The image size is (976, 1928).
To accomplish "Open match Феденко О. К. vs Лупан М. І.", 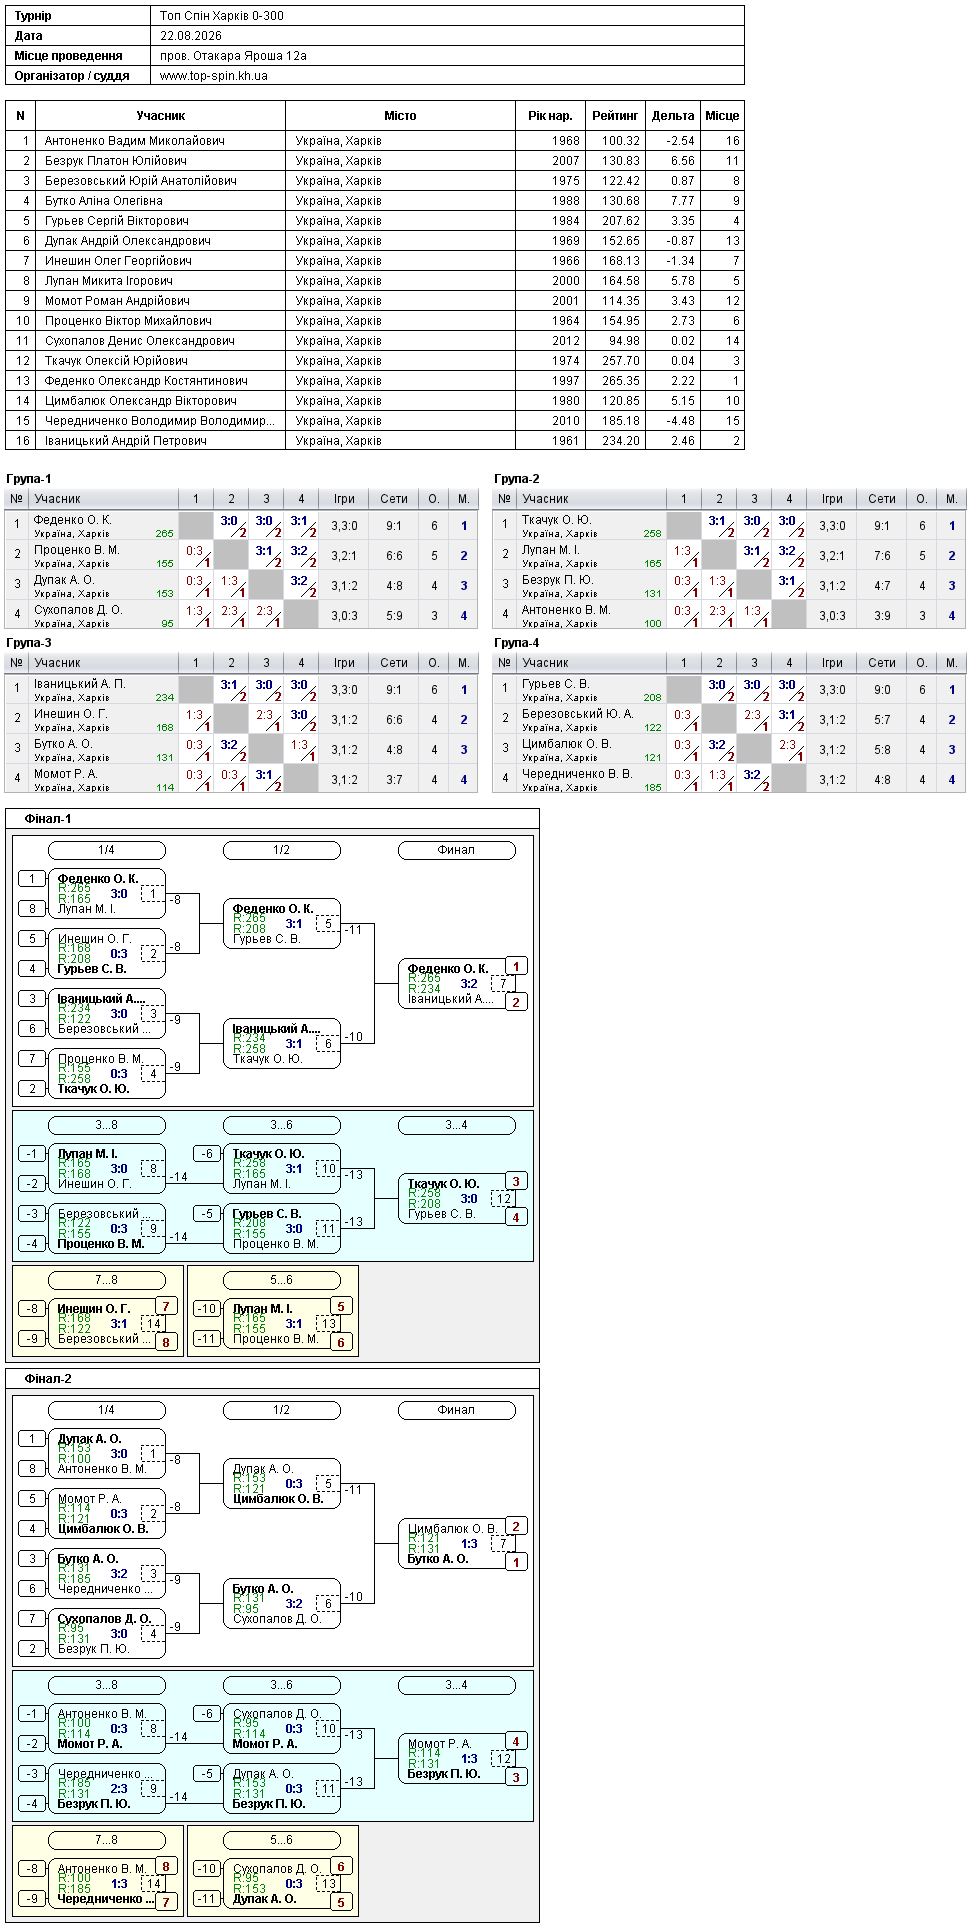I will [x=106, y=894].
